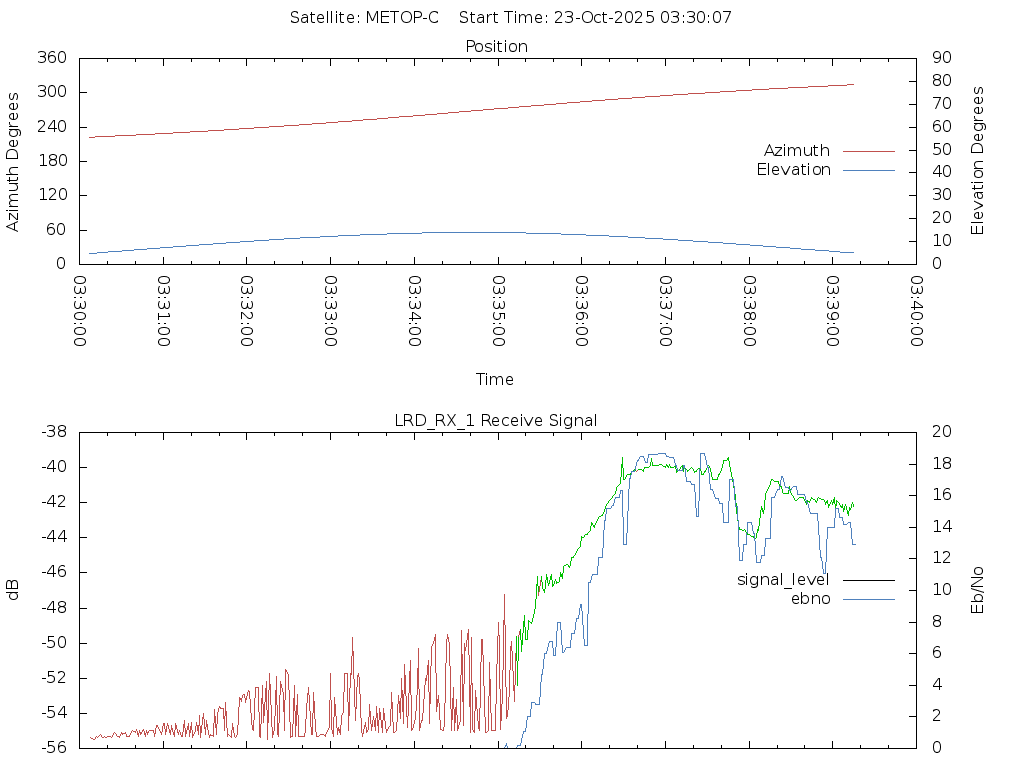Click the 03:30:00 time tick label
This screenshot has width=1024, height=768.
[x=80, y=311]
